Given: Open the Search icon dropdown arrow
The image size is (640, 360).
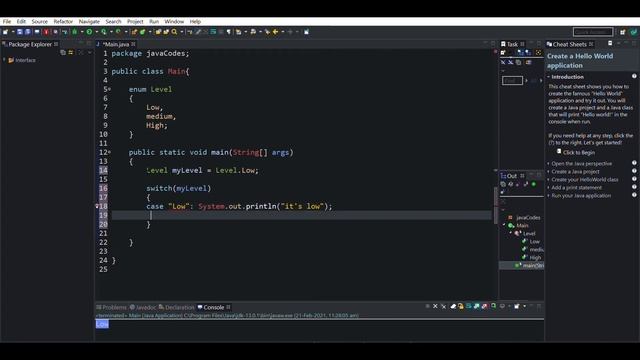Looking at the screenshot, I should click(x=182, y=31).
